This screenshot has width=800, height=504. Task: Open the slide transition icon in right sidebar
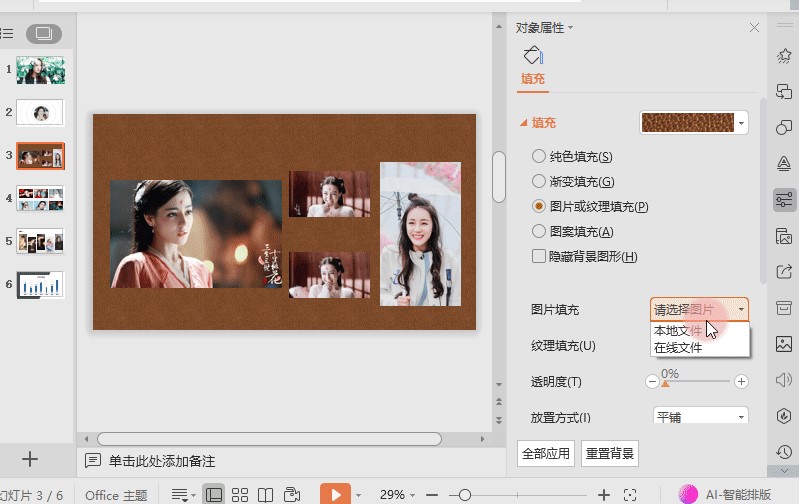click(x=784, y=92)
